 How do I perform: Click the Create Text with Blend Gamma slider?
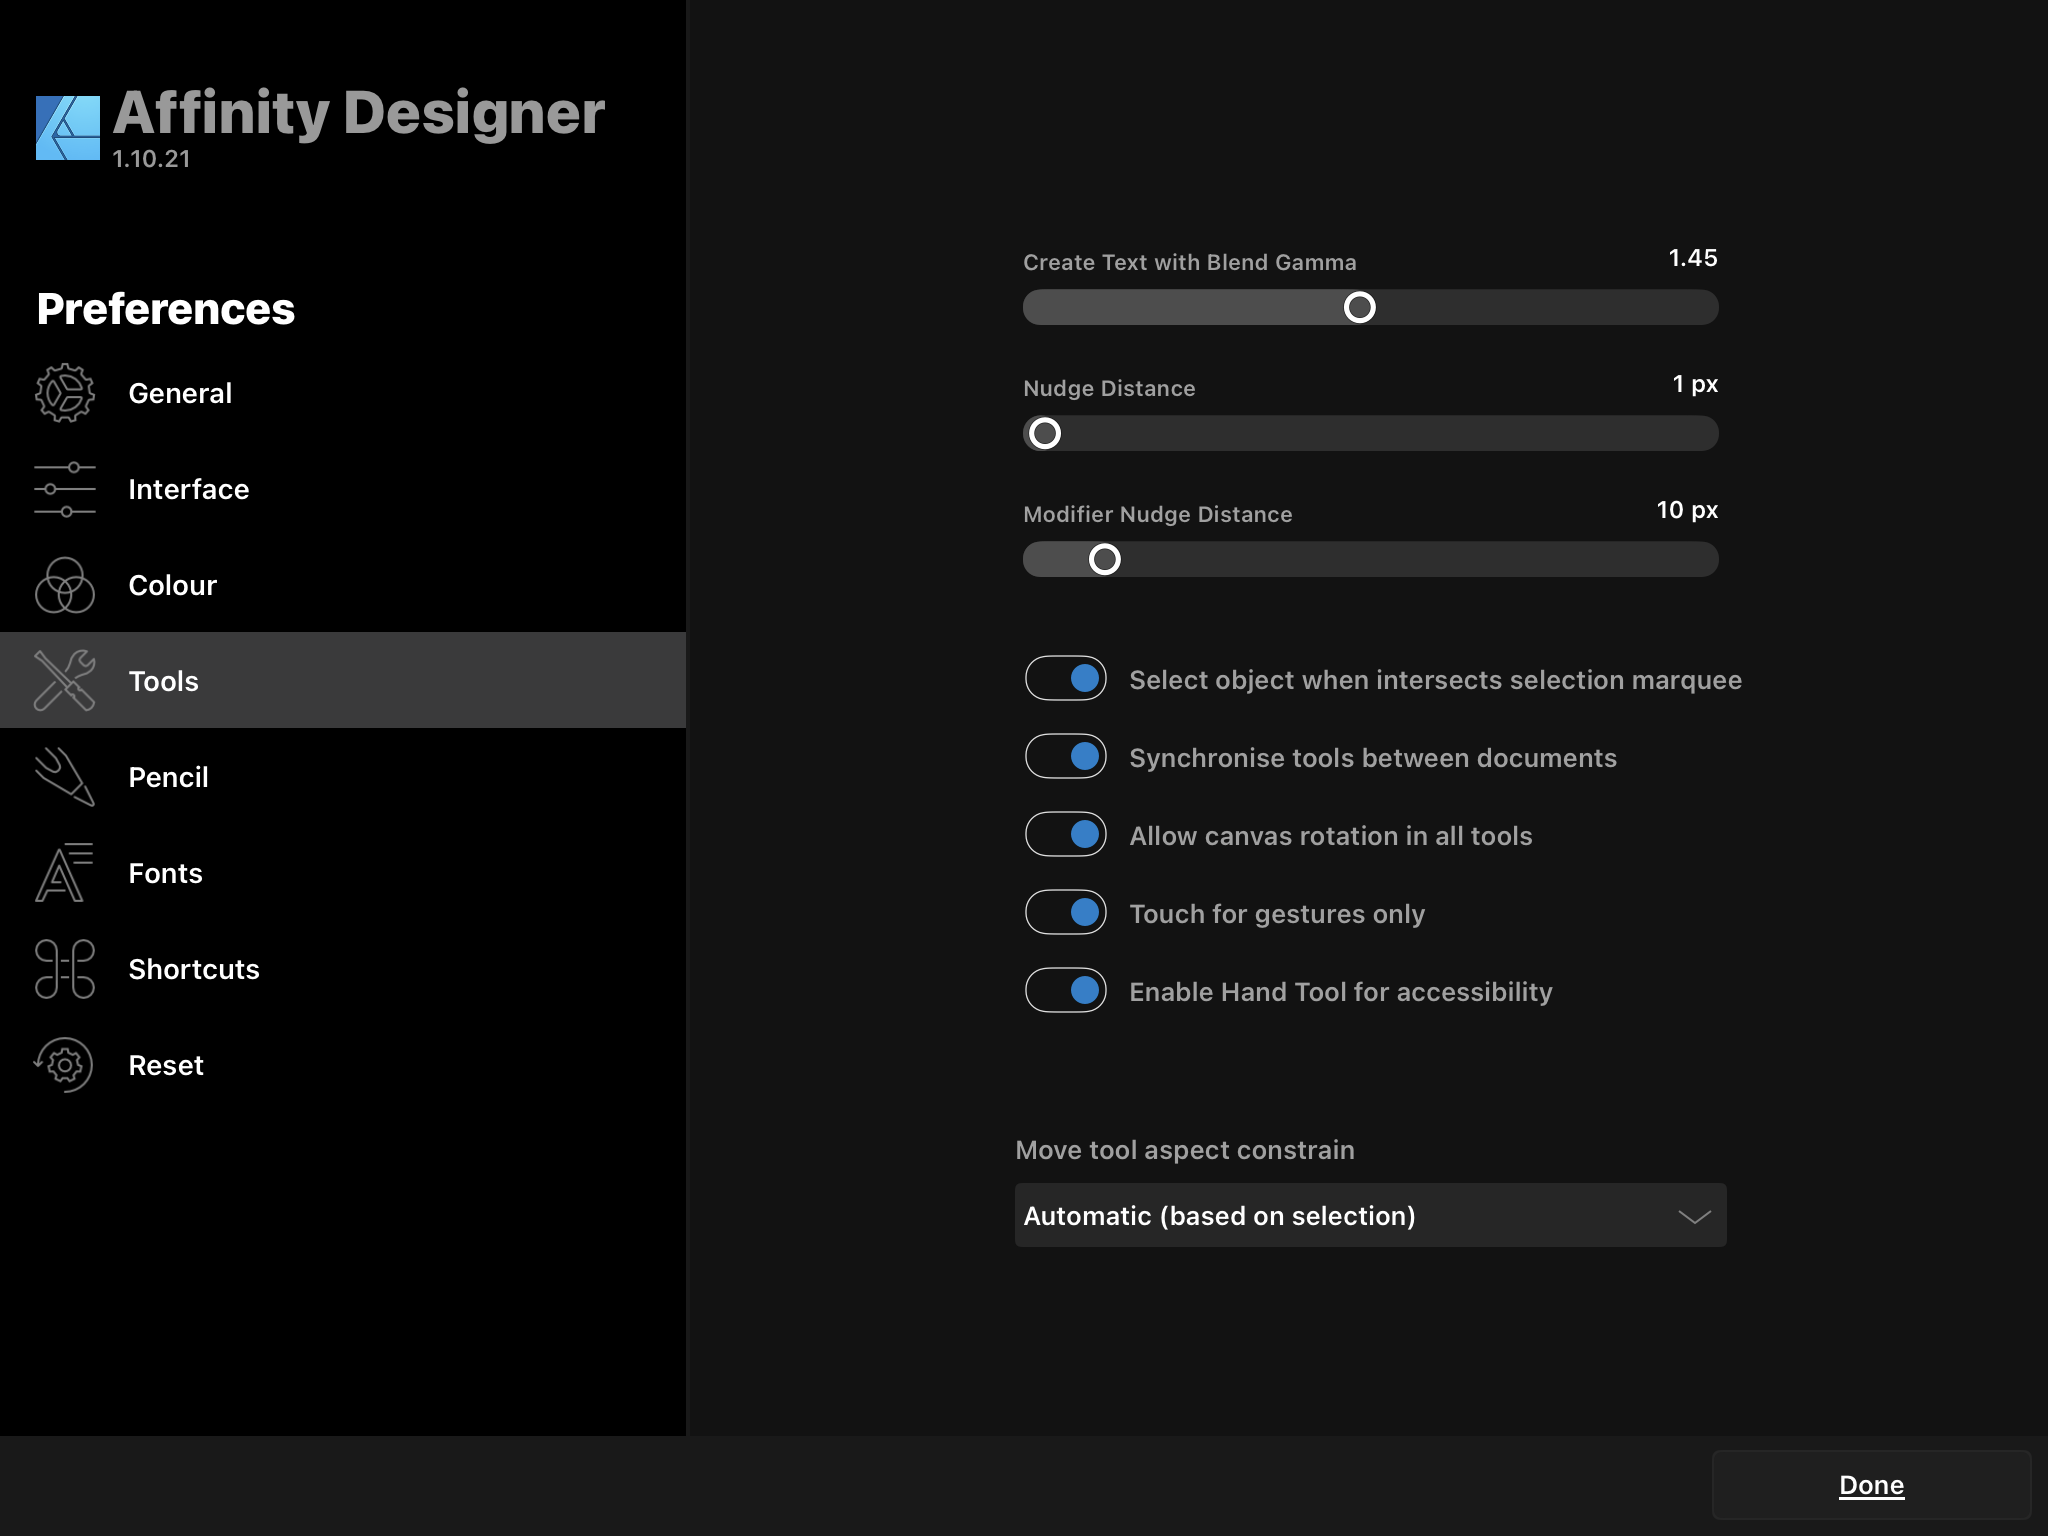click(1371, 307)
